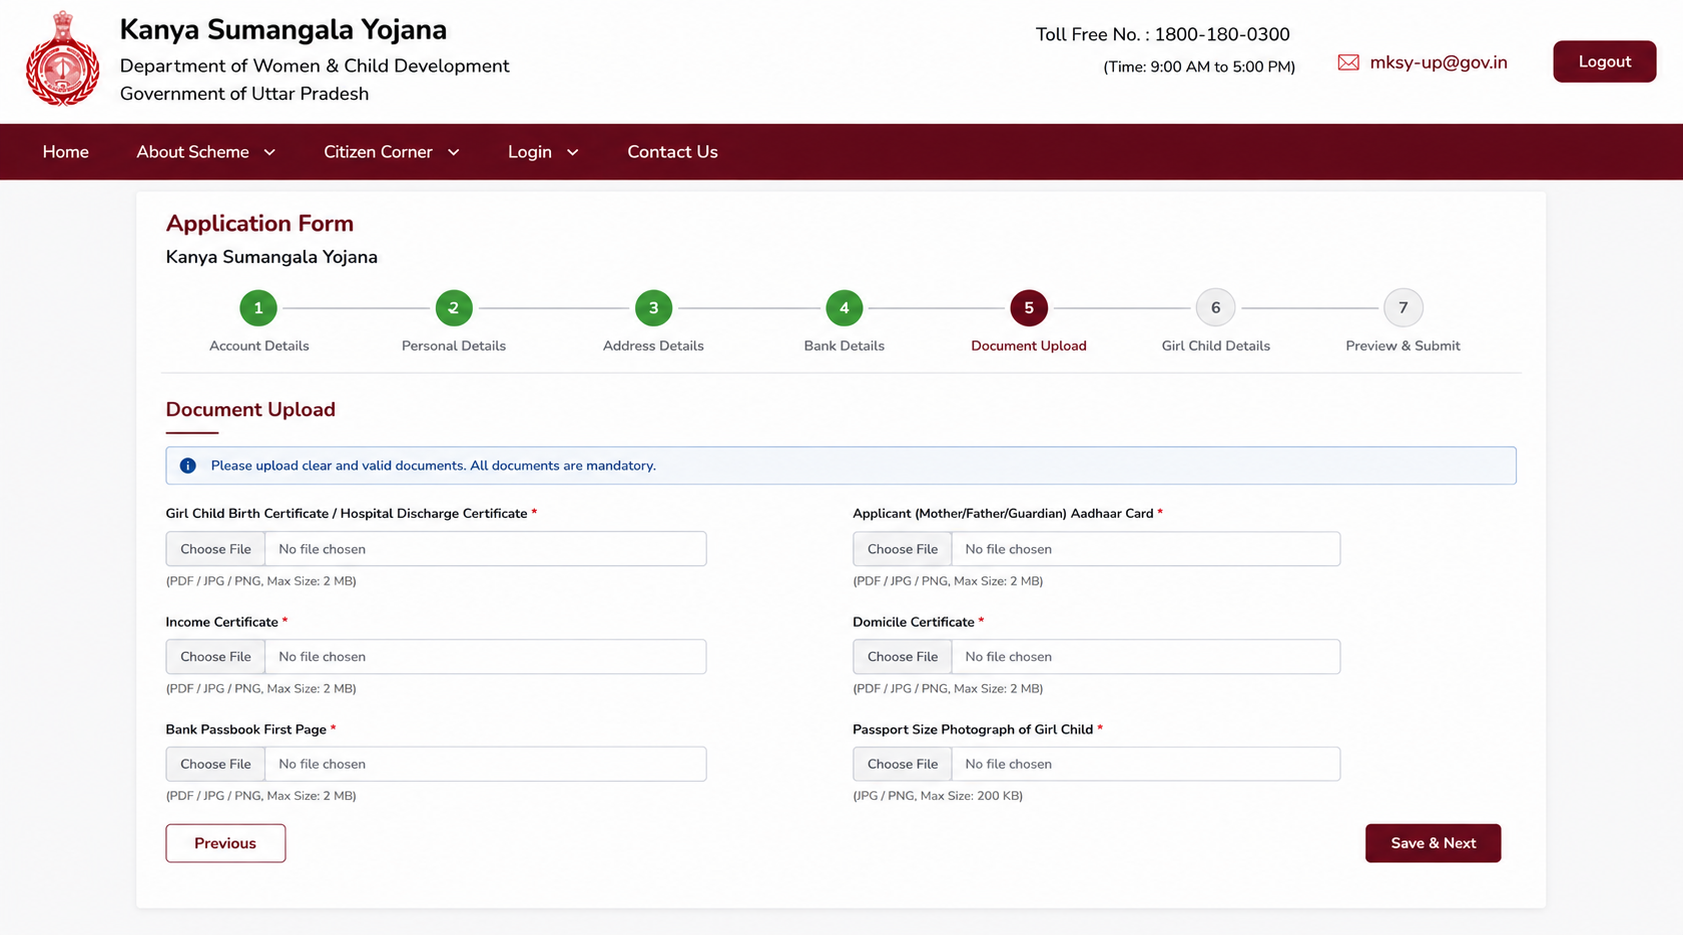Open the About Scheme menu
1683x935 pixels.
point(193,152)
